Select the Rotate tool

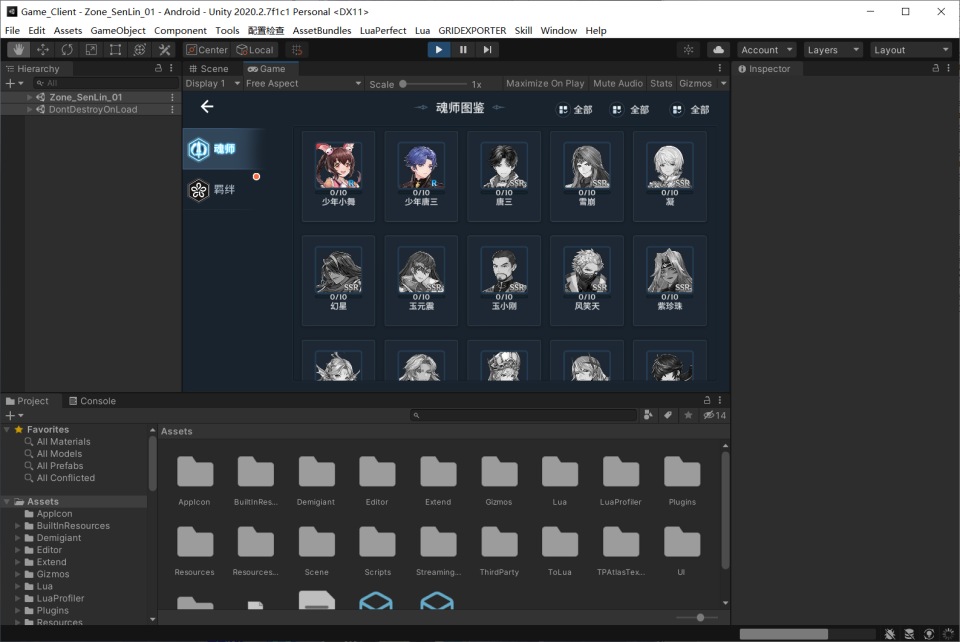coord(67,50)
